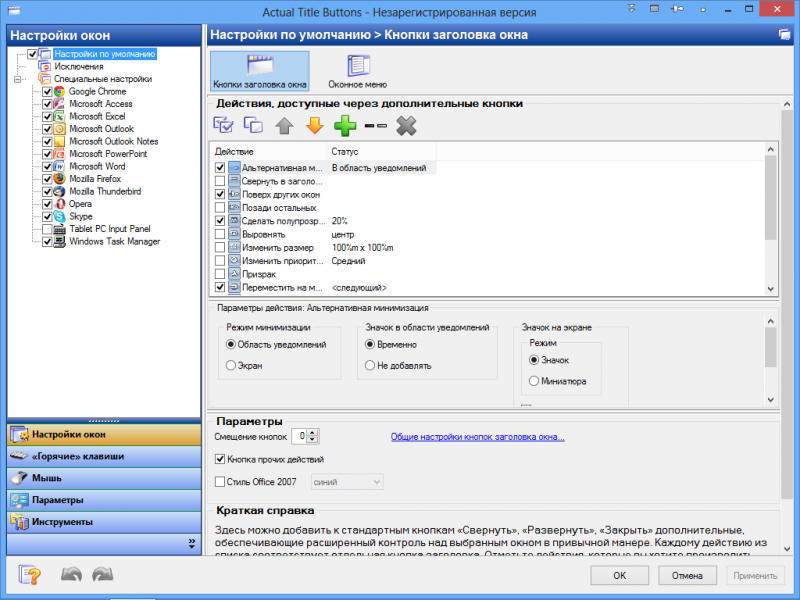Screen dimensions: 800x600
Task: Click the Действие column header
Action: click(x=268, y=152)
